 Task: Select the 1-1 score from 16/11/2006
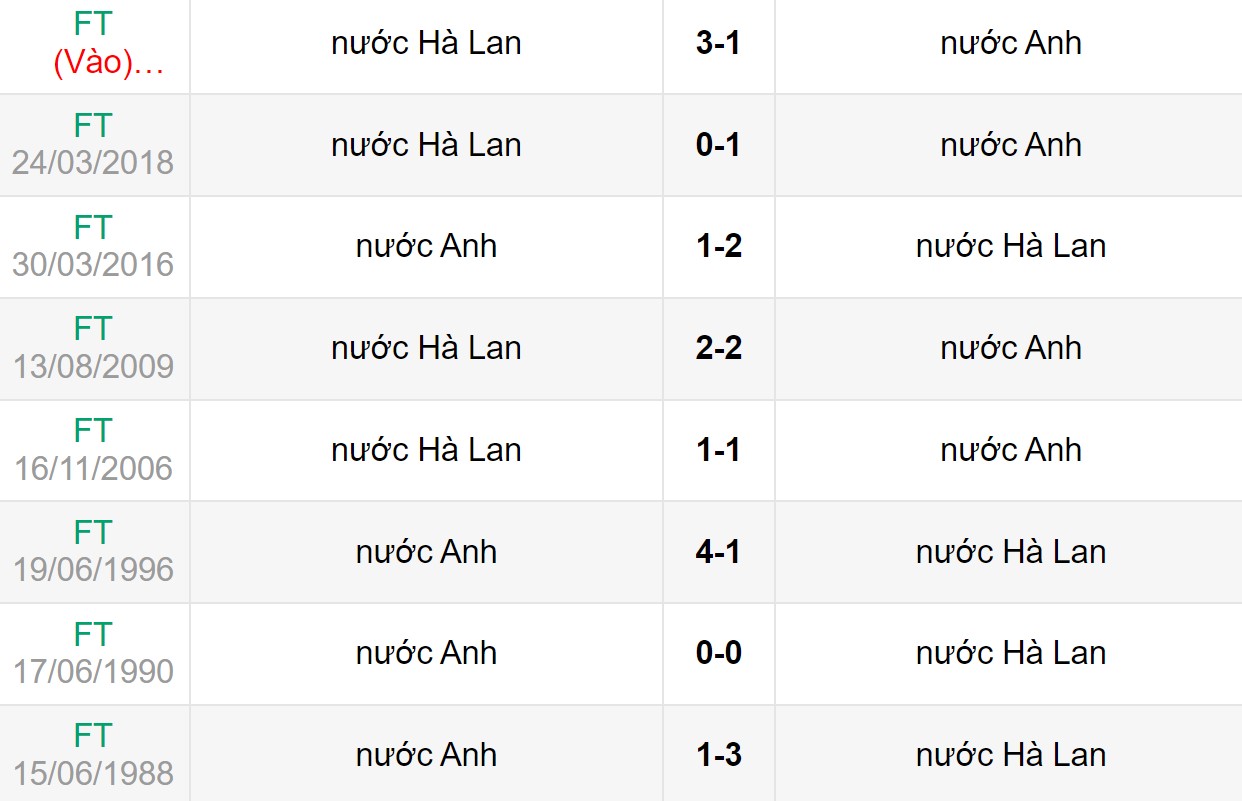718,450
